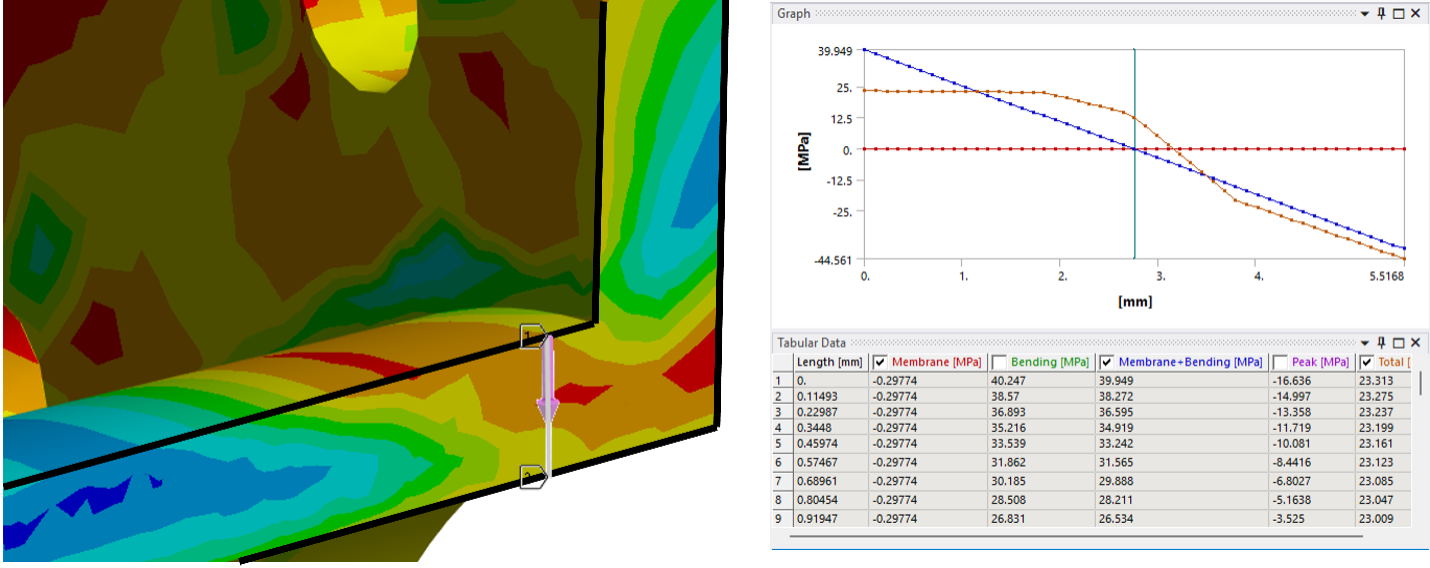The height and width of the screenshot is (568, 1430).
Task: Select Peak cell -10.081
Action: pyautogui.click(x=1311, y=443)
